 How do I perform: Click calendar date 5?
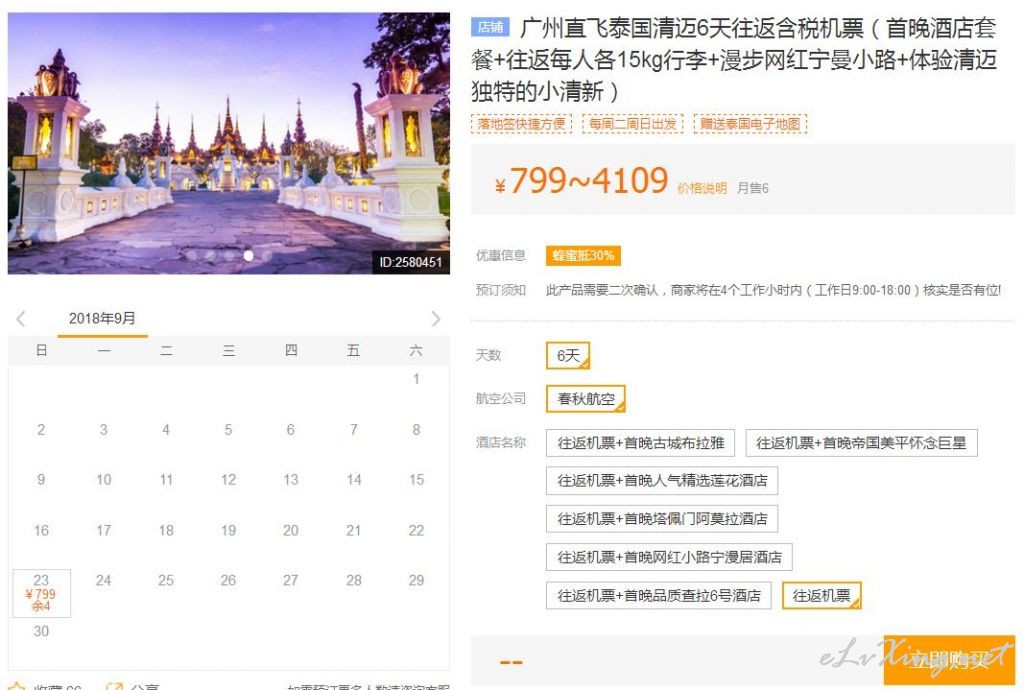(228, 430)
